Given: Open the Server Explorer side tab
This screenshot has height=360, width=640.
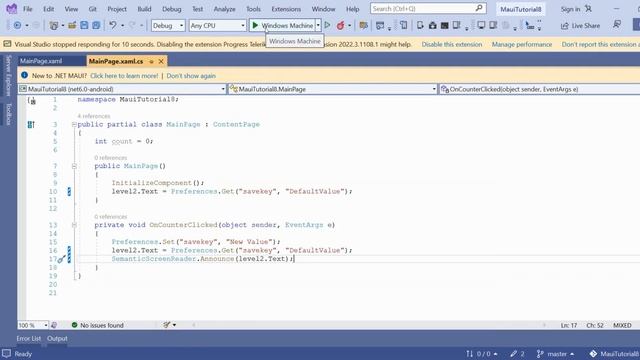Looking at the screenshot, I should 9,76.
